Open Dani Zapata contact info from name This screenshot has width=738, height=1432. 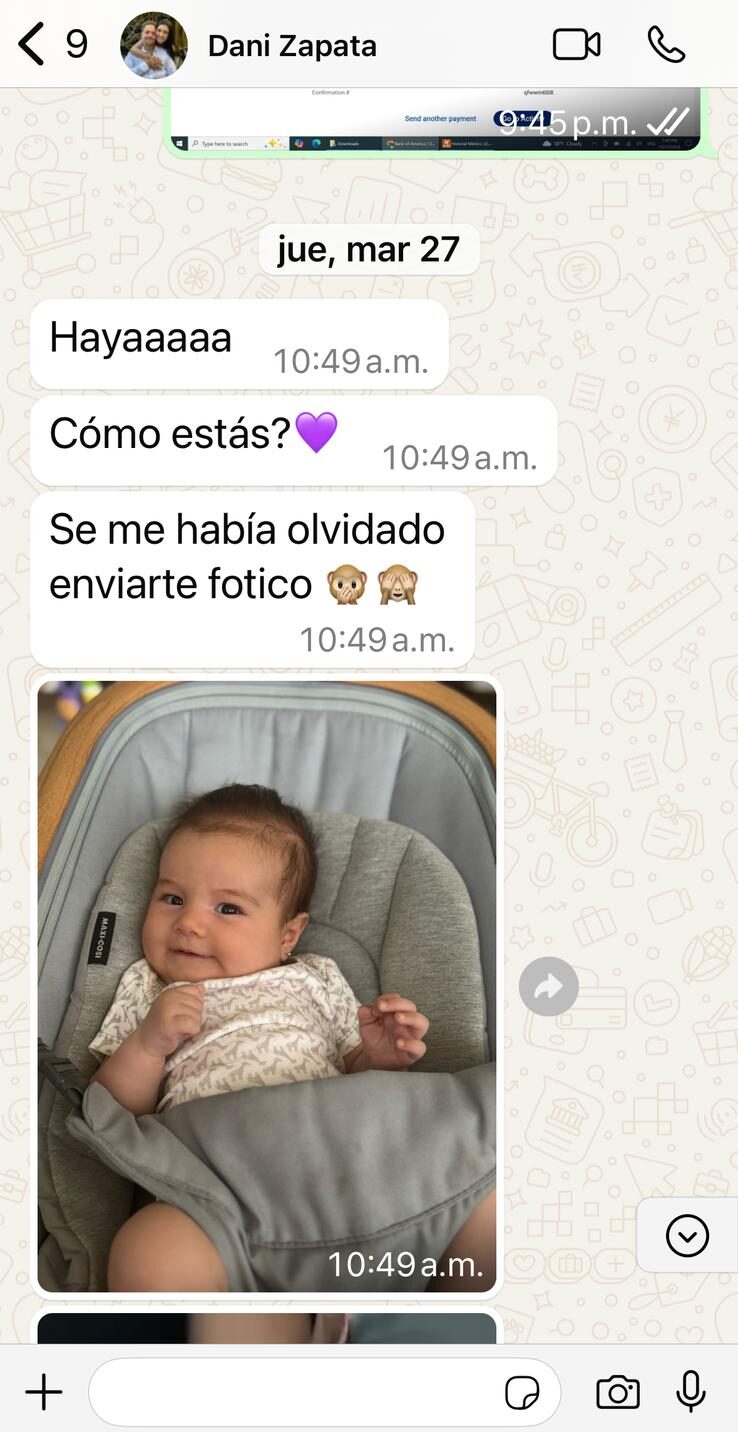292,45
